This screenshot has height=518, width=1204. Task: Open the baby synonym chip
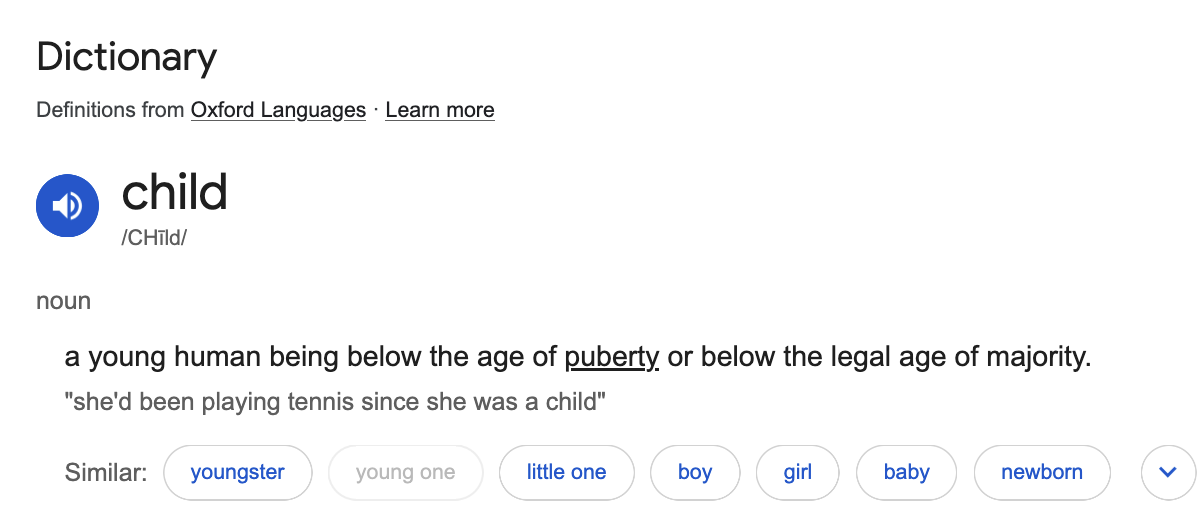(x=906, y=472)
